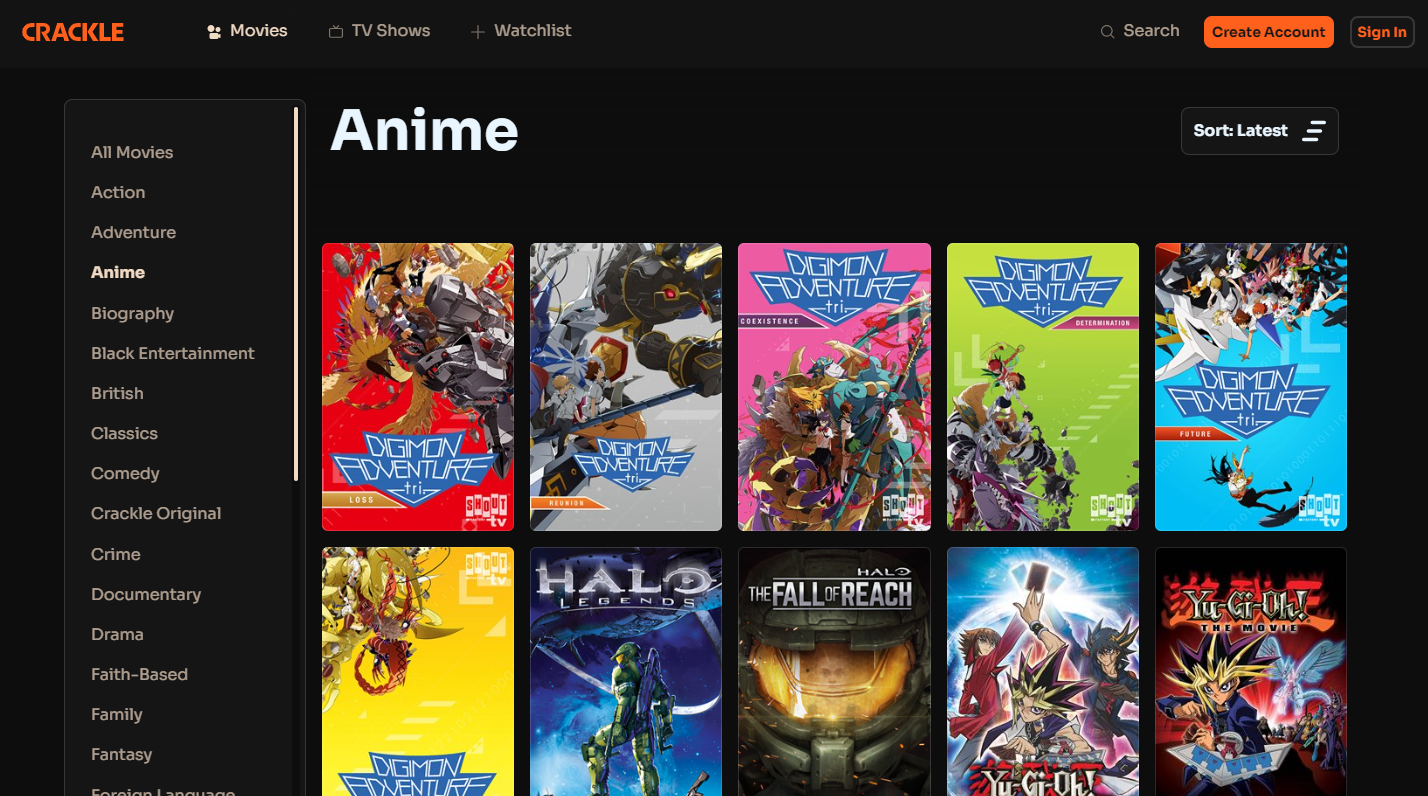This screenshot has width=1428, height=796.
Task: Select the Action genre
Action: coord(118,192)
